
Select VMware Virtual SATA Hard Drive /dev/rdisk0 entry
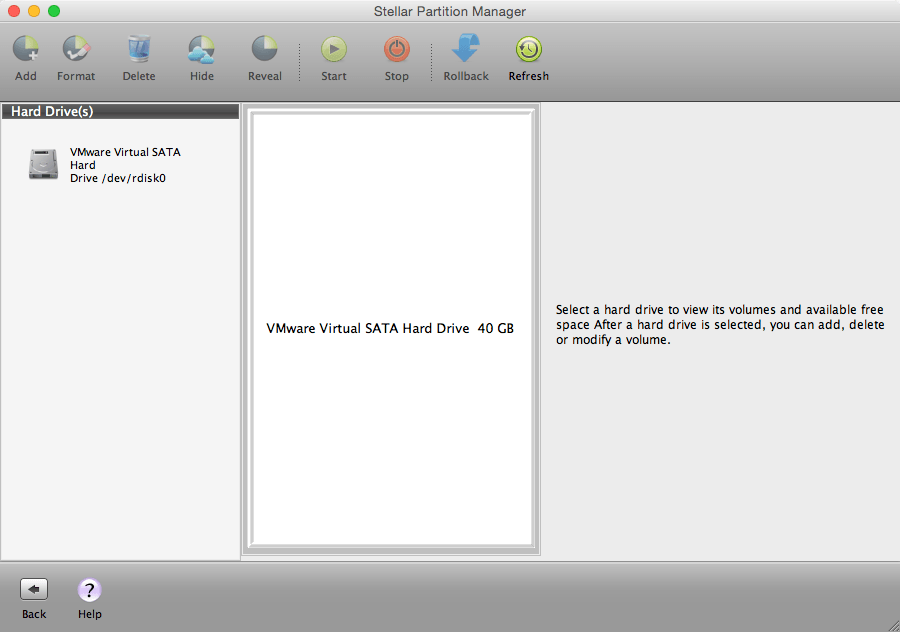point(125,165)
